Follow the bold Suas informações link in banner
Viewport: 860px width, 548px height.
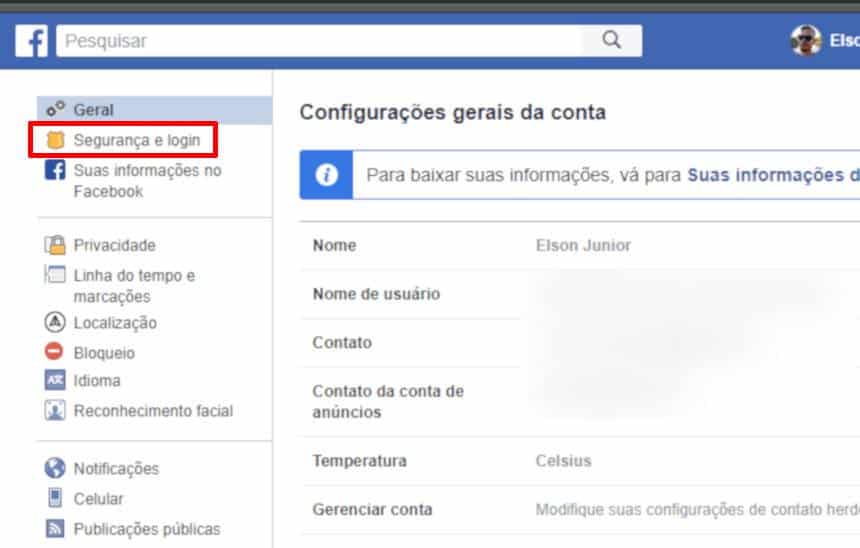point(773,175)
